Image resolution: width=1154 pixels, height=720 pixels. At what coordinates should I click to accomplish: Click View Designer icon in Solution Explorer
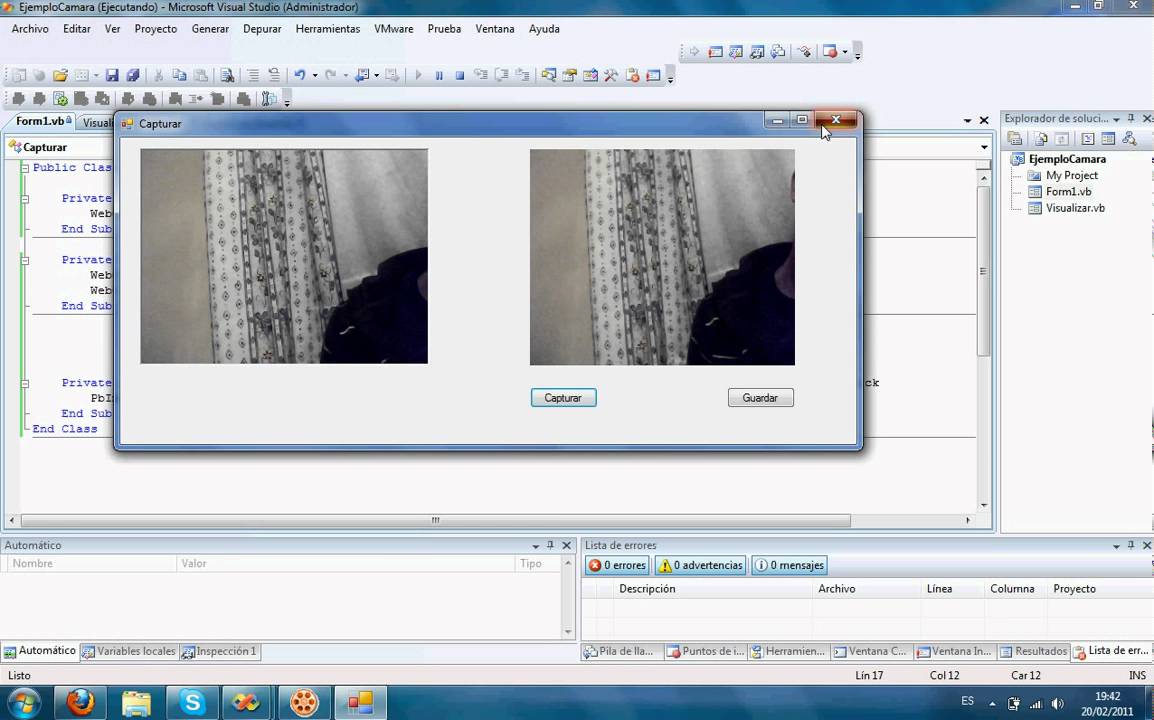point(1108,138)
